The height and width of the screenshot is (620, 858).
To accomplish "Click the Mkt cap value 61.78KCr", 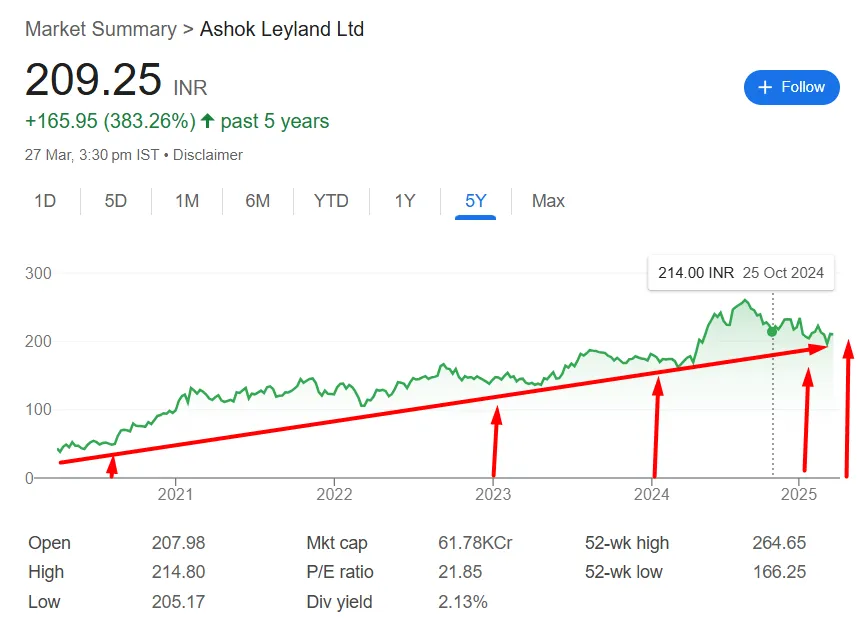I will click(475, 543).
